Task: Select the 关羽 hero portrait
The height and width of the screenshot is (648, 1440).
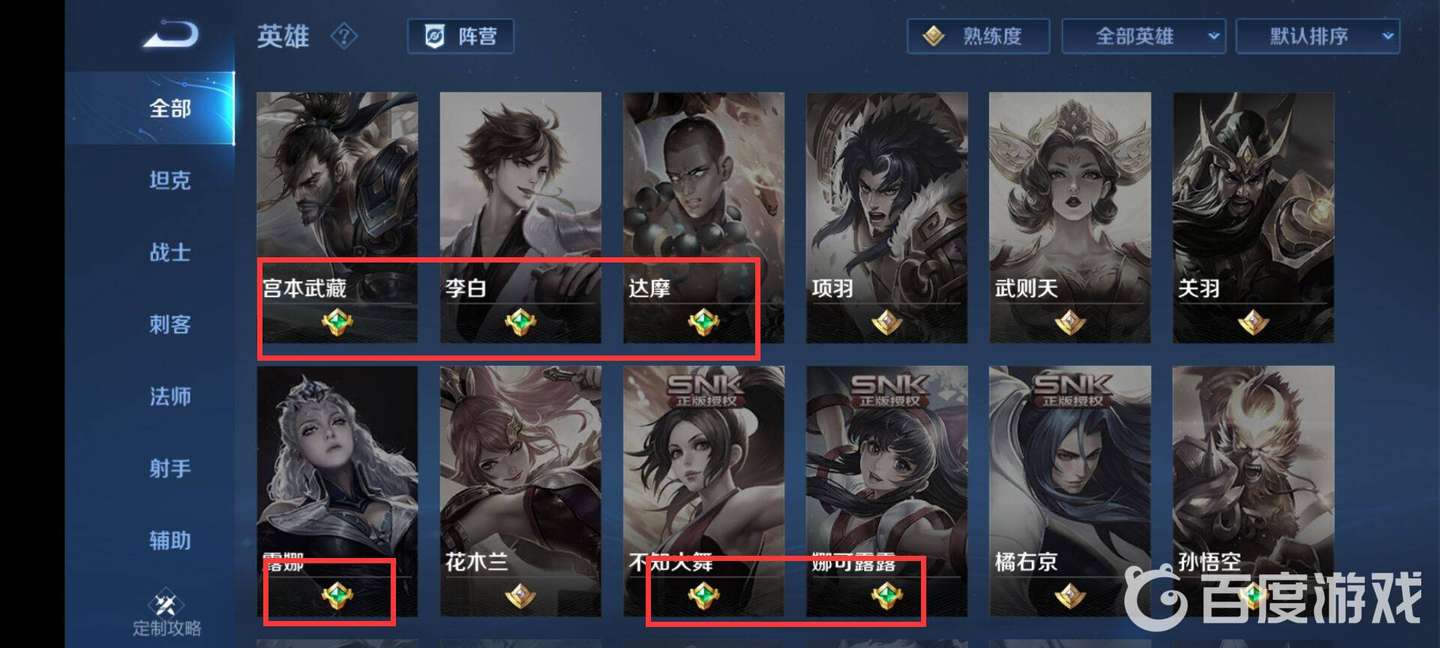Action: click(1253, 218)
